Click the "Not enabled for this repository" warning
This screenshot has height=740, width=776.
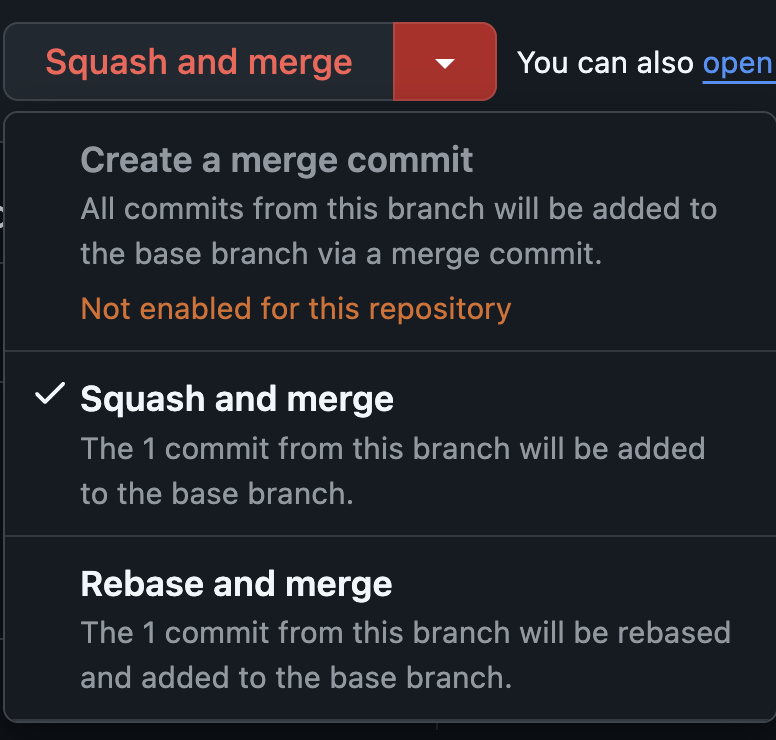coord(296,309)
